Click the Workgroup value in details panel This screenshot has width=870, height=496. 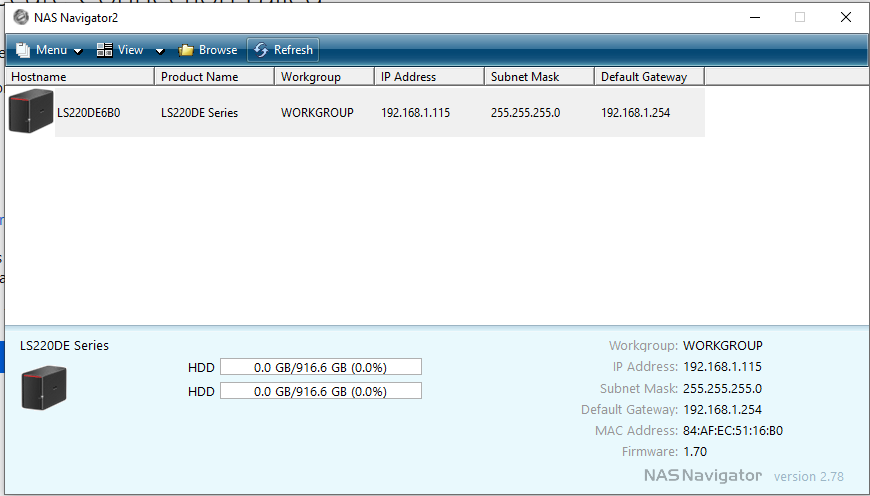[x=722, y=346]
